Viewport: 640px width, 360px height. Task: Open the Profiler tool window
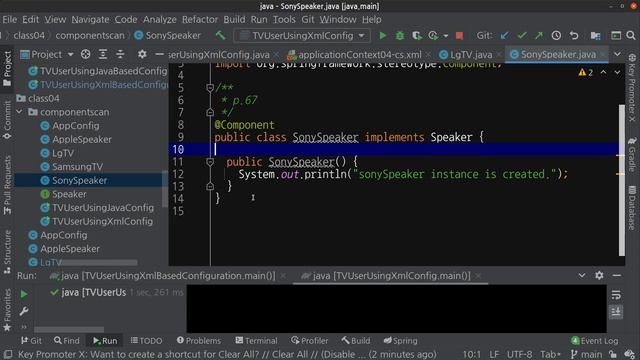(310, 340)
